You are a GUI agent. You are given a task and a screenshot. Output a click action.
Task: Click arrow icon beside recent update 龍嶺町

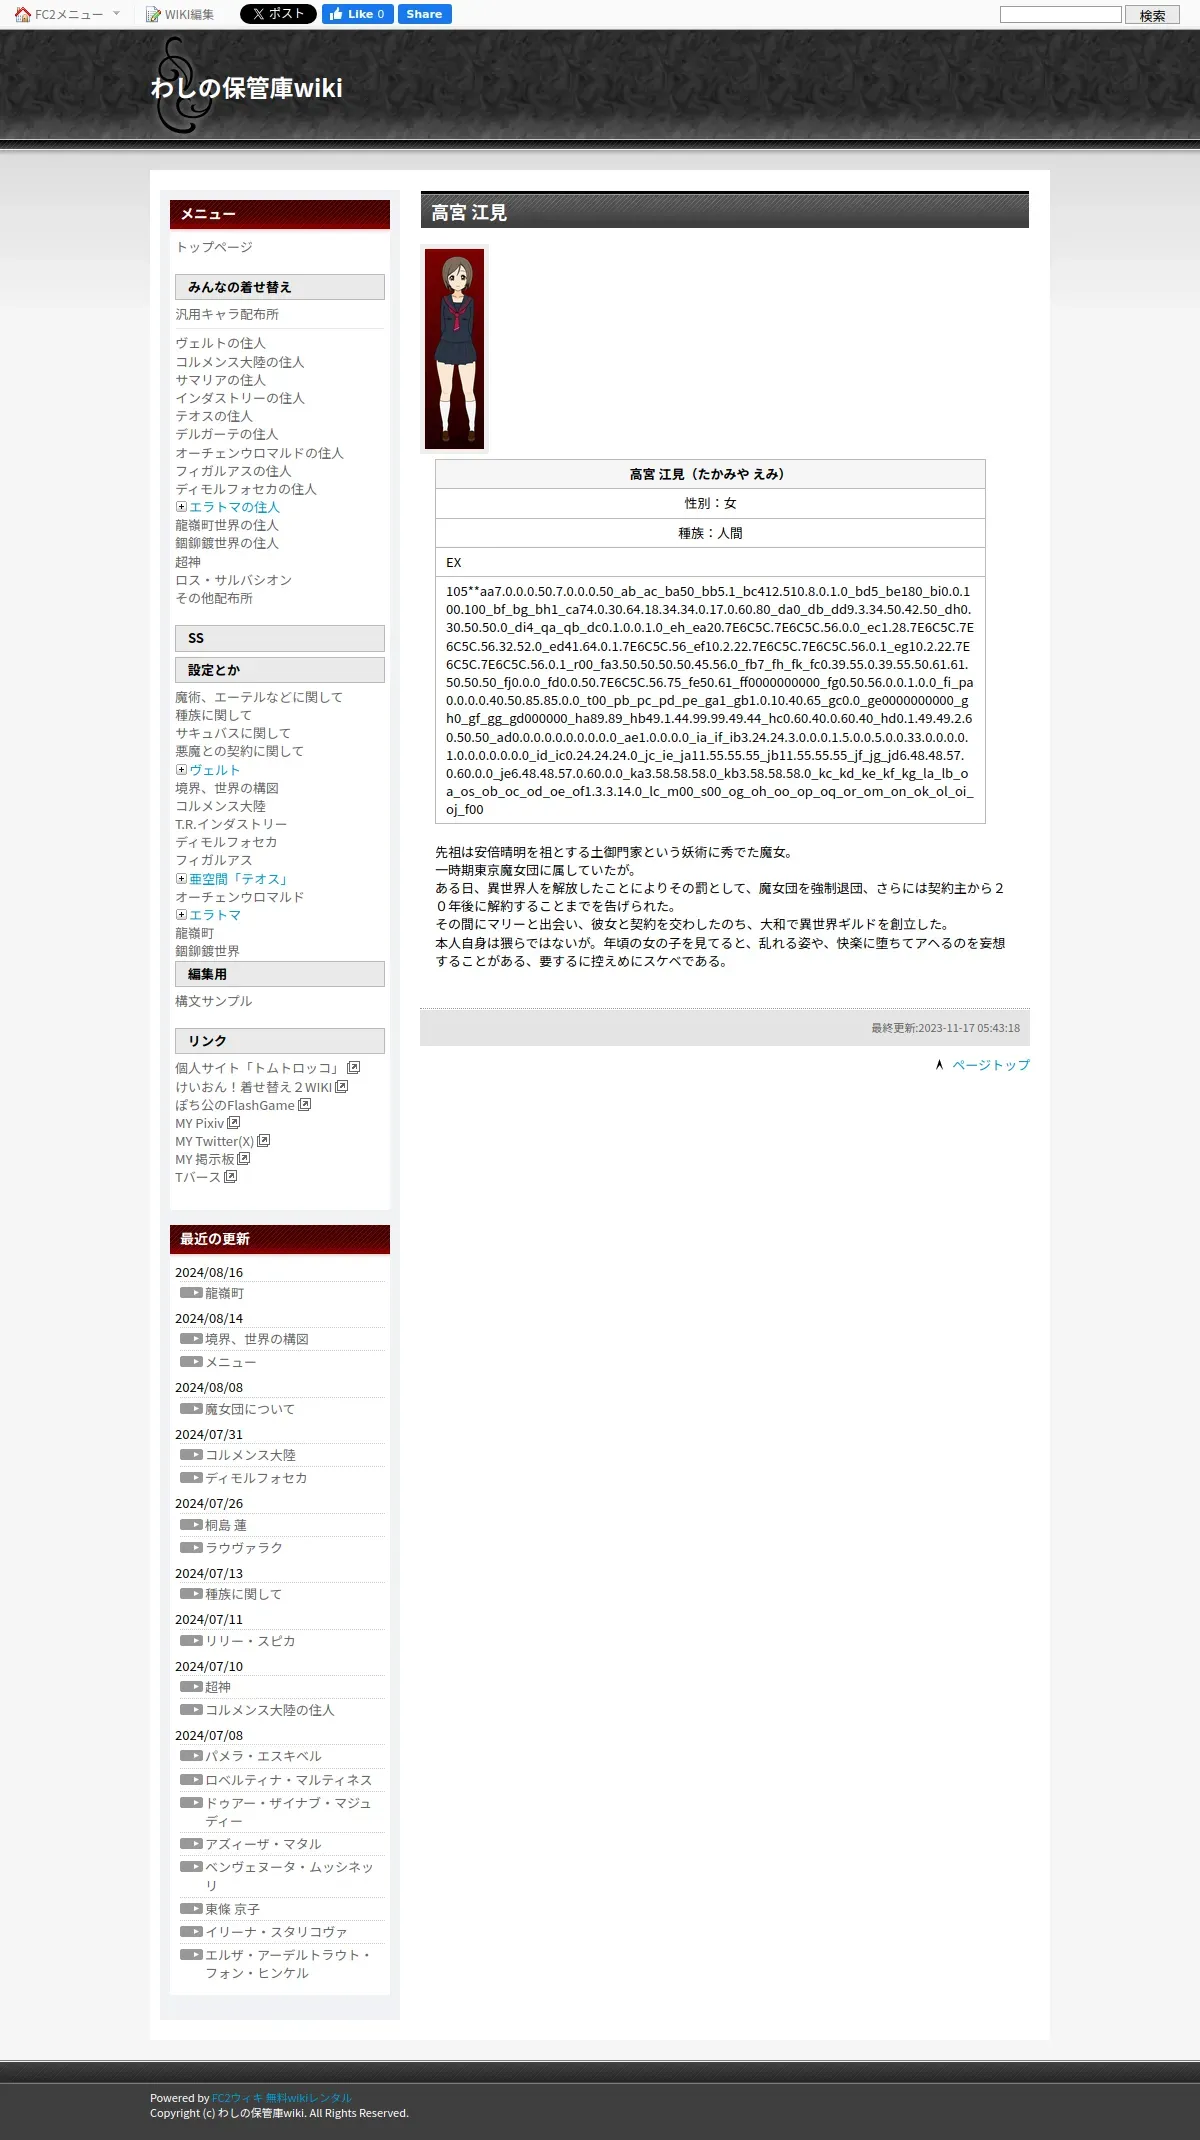tap(191, 1293)
